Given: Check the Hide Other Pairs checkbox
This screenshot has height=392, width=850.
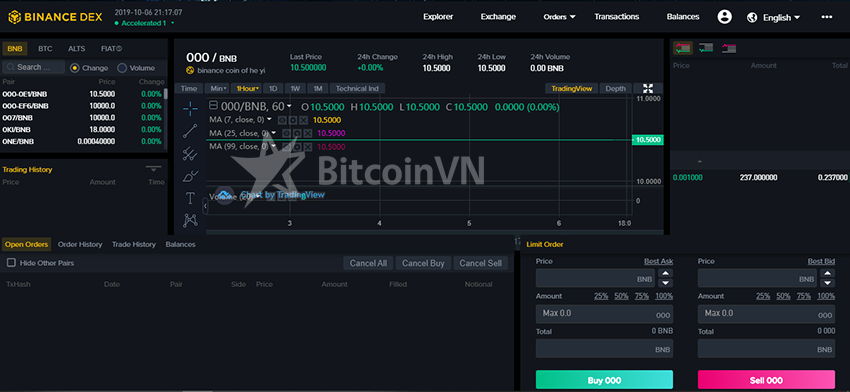Looking at the screenshot, I should 11,263.
